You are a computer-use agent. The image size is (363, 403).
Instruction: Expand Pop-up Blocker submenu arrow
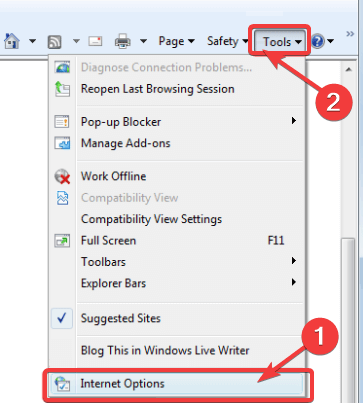pos(293,120)
